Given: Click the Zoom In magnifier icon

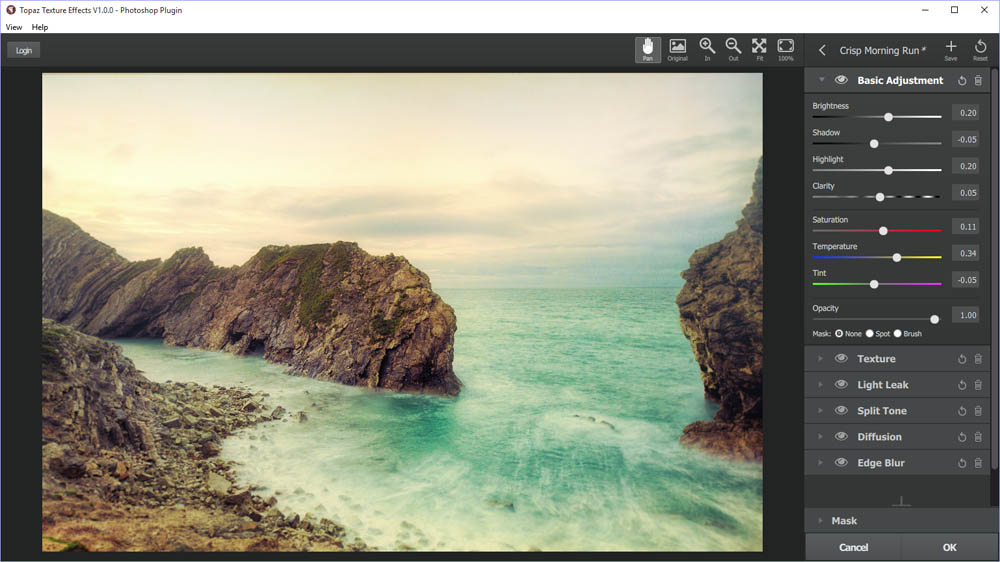Looking at the screenshot, I should click(x=707, y=49).
